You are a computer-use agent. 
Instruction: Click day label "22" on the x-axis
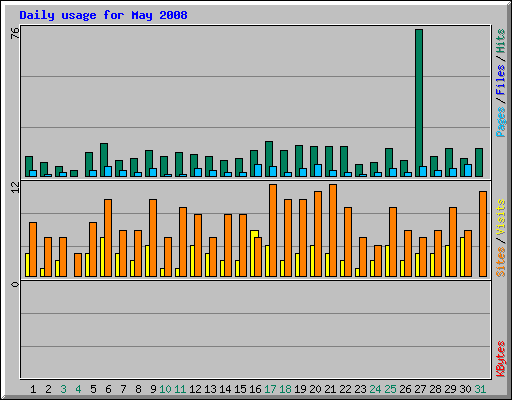click(x=345, y=389)
